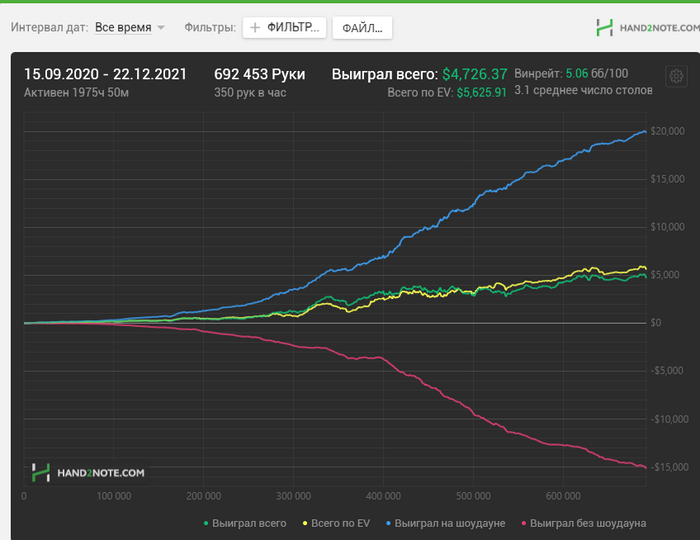The height and width of the screenshot is (540, 700).
Task: Toggle the 'Выиграл на шоудауне' legend series
Action: coord(446,523)
